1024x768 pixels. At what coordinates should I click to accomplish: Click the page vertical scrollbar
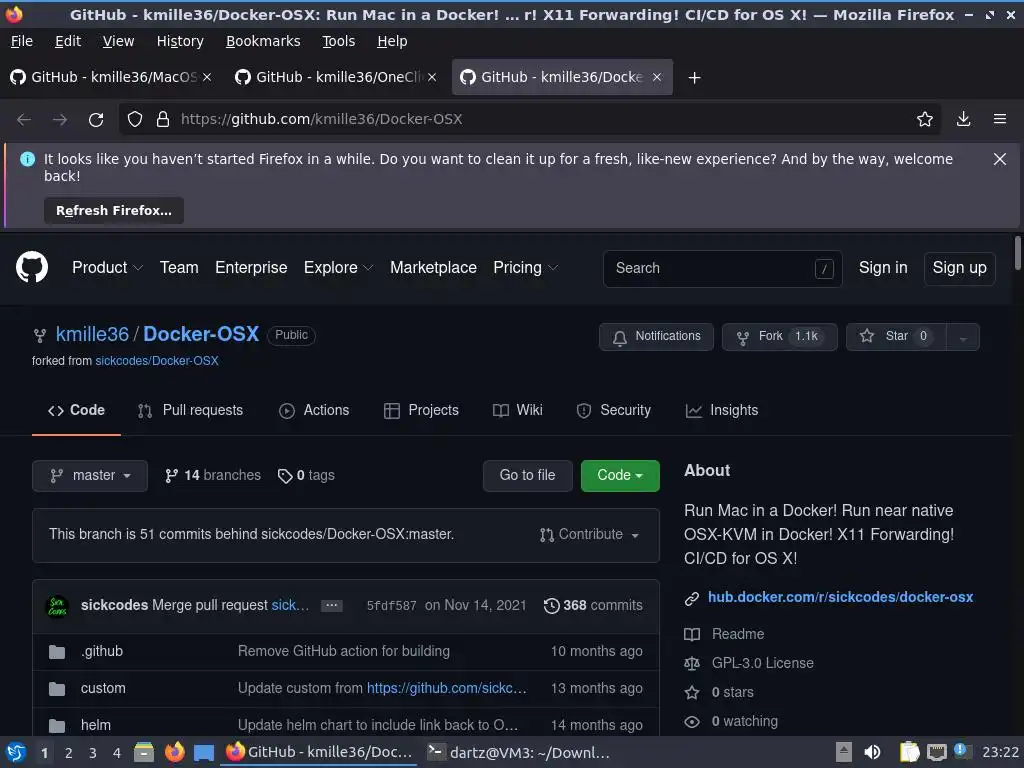click(x=1017, y=253)
